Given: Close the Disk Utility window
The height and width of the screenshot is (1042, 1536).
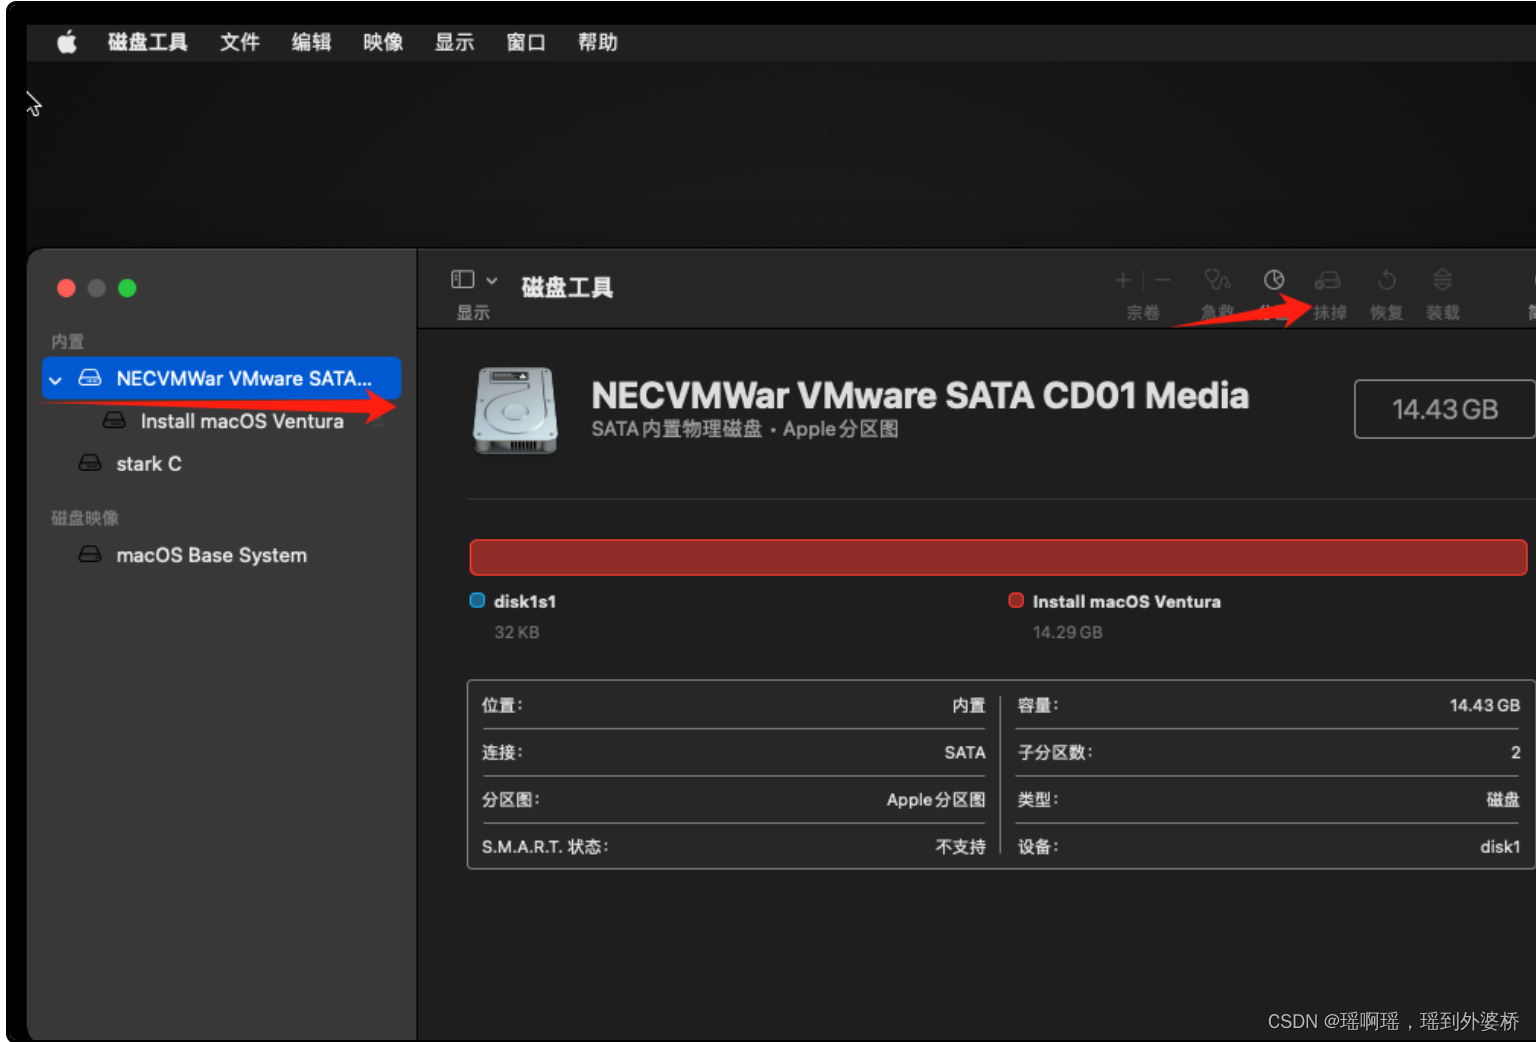Looking at the screenshot, I should pos(67,288).
